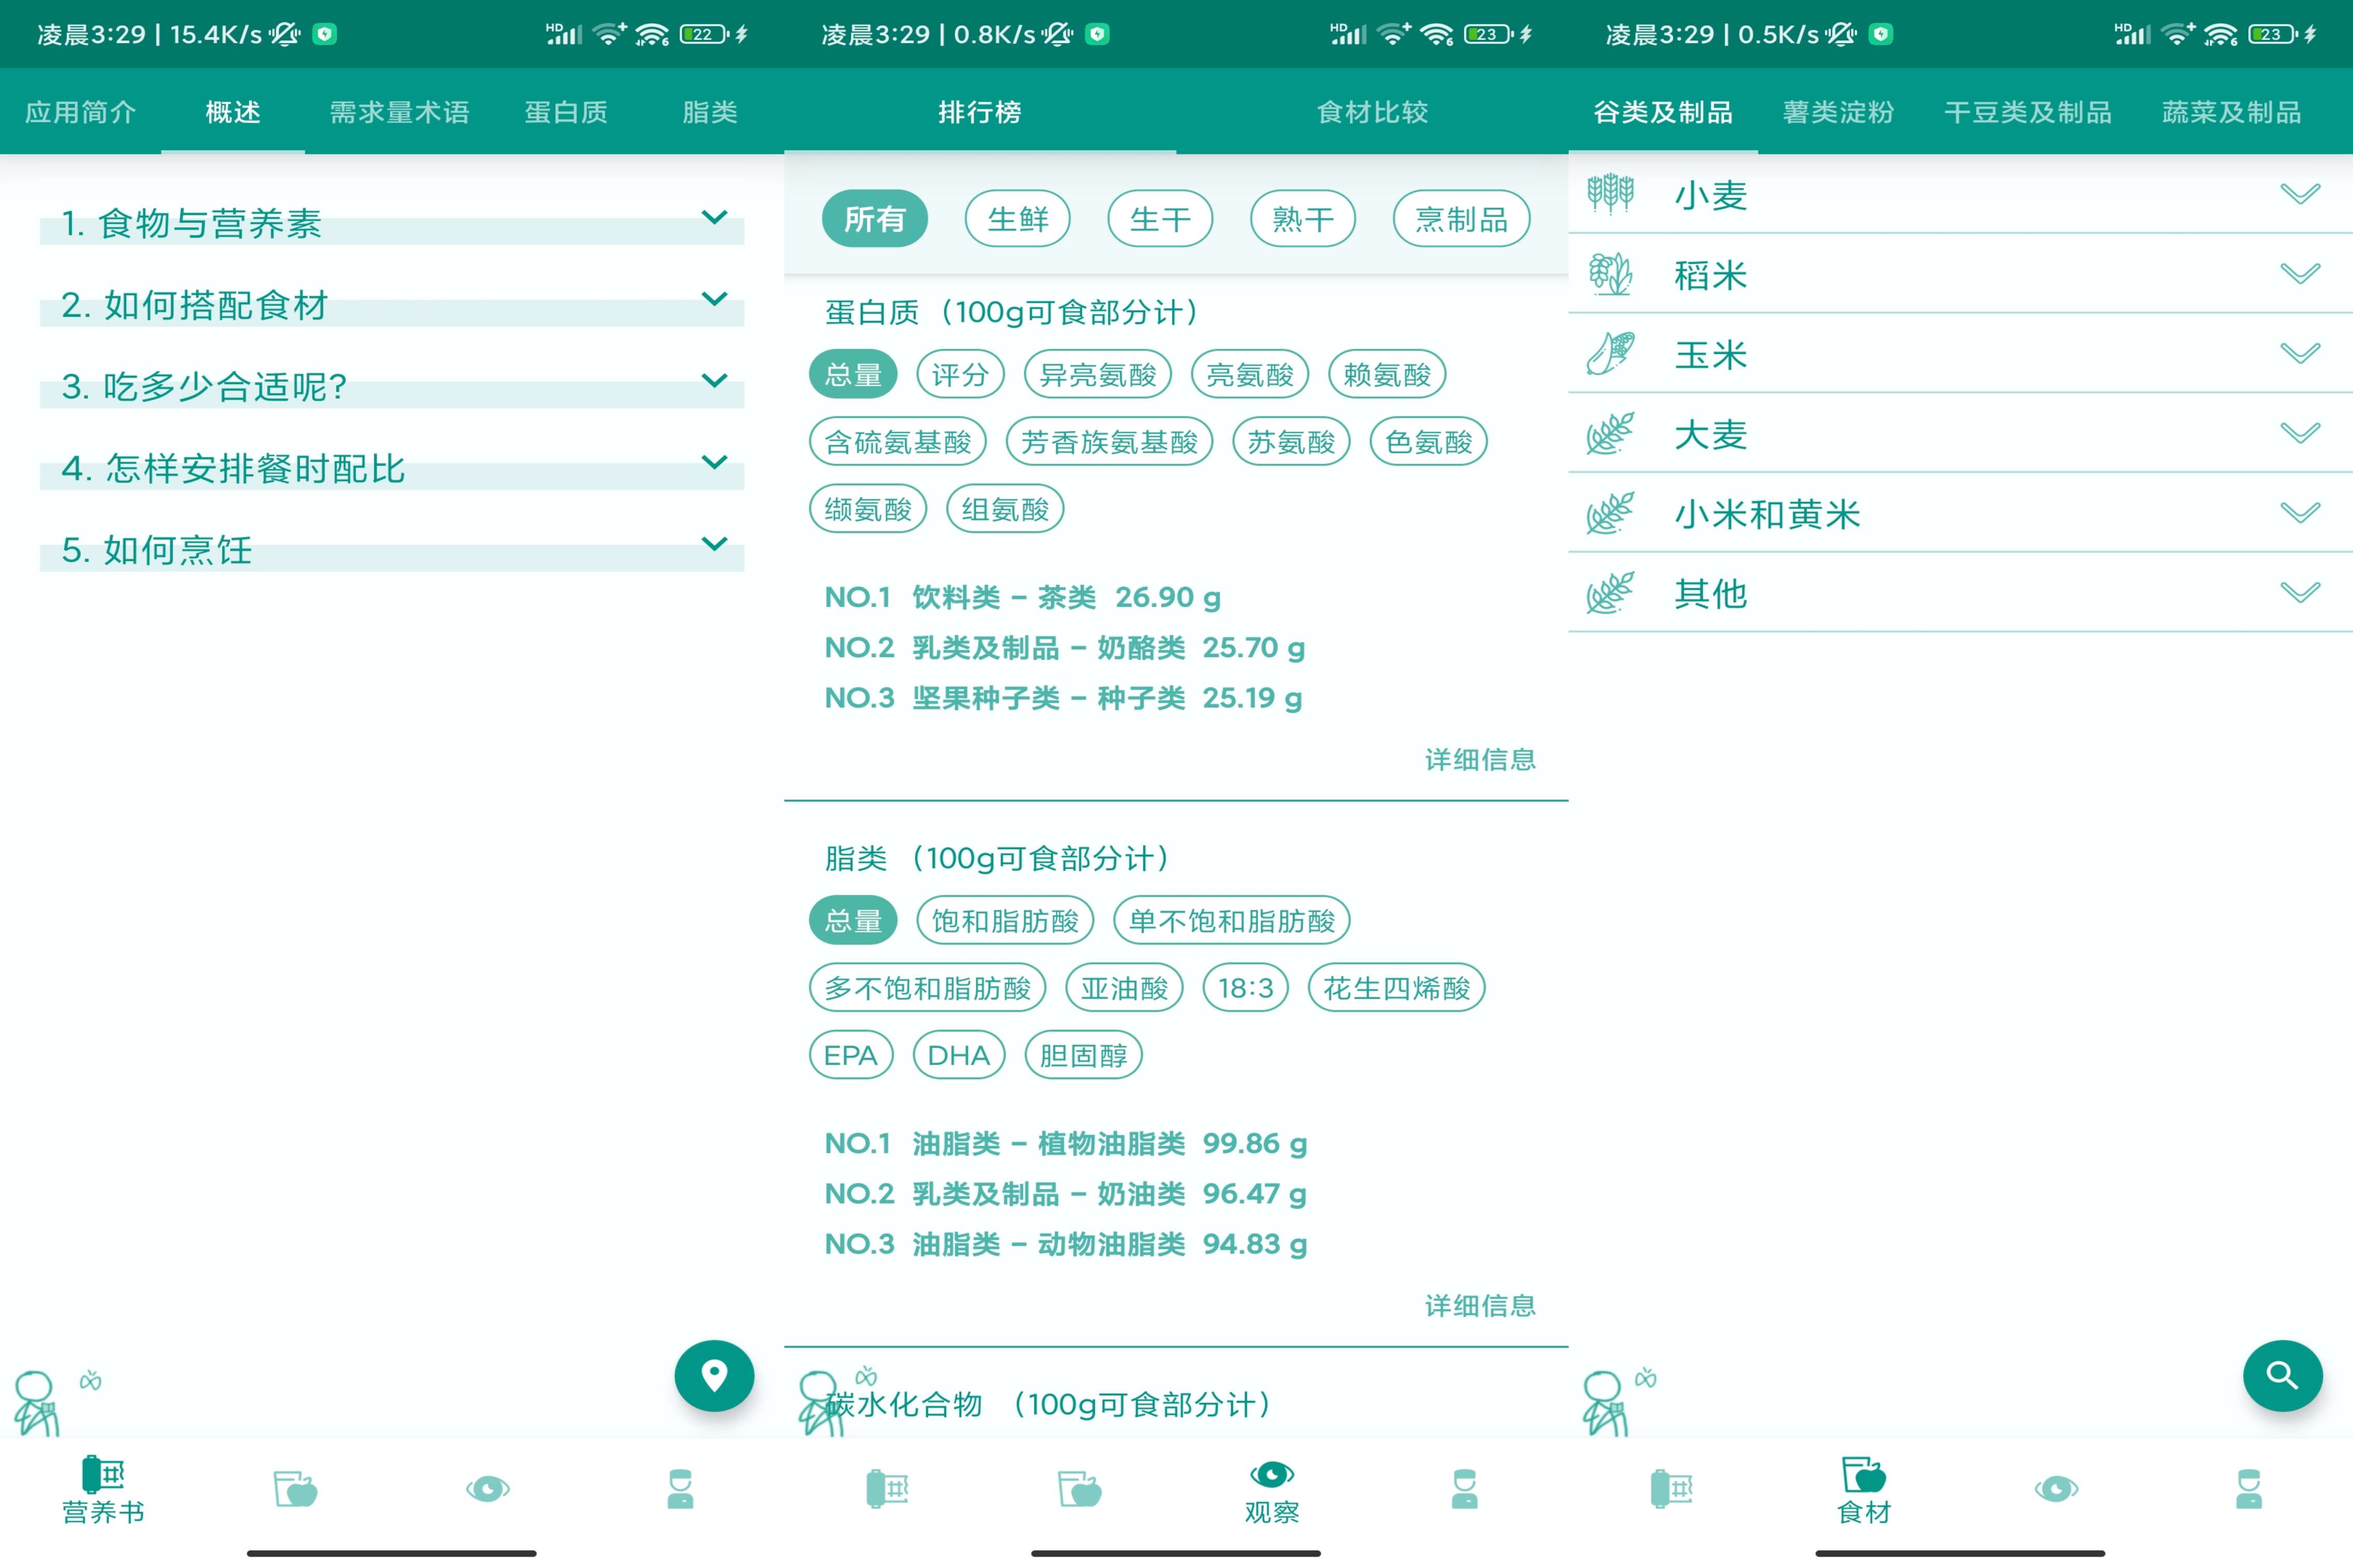The height and width of the screenshot is (1568, 2353).
Task: Open 详细信息 under the protein ranking
Action: click(x=1480, y=760)
